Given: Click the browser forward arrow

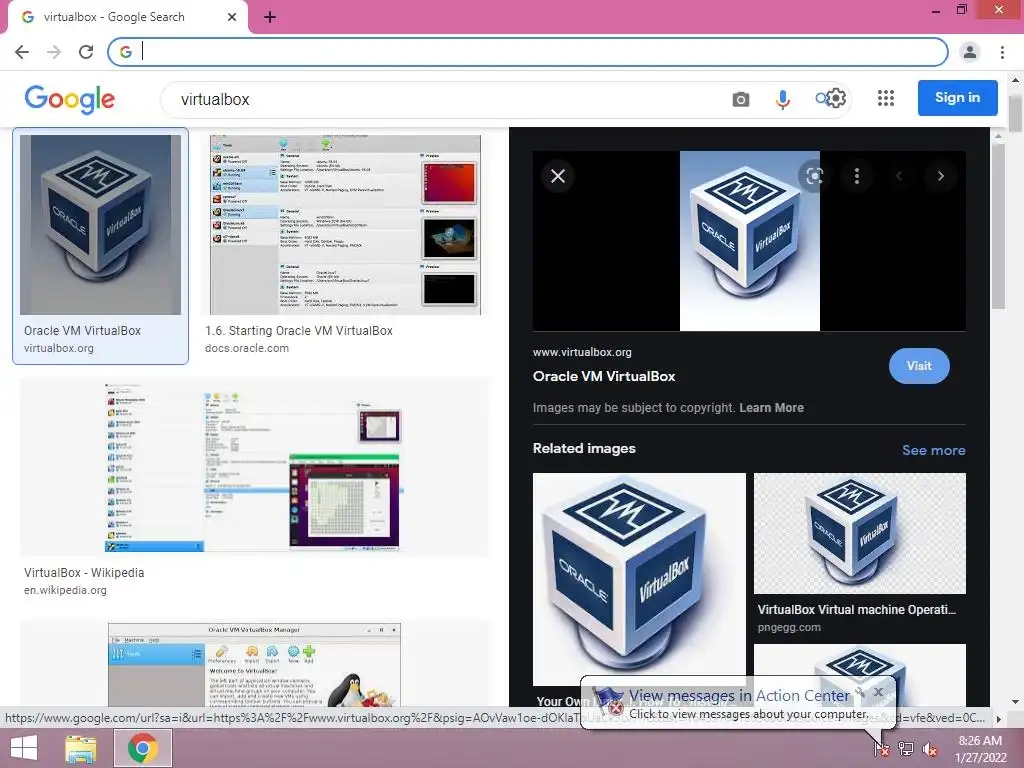Looking at the screenshot, I should [x=54, y=52].
